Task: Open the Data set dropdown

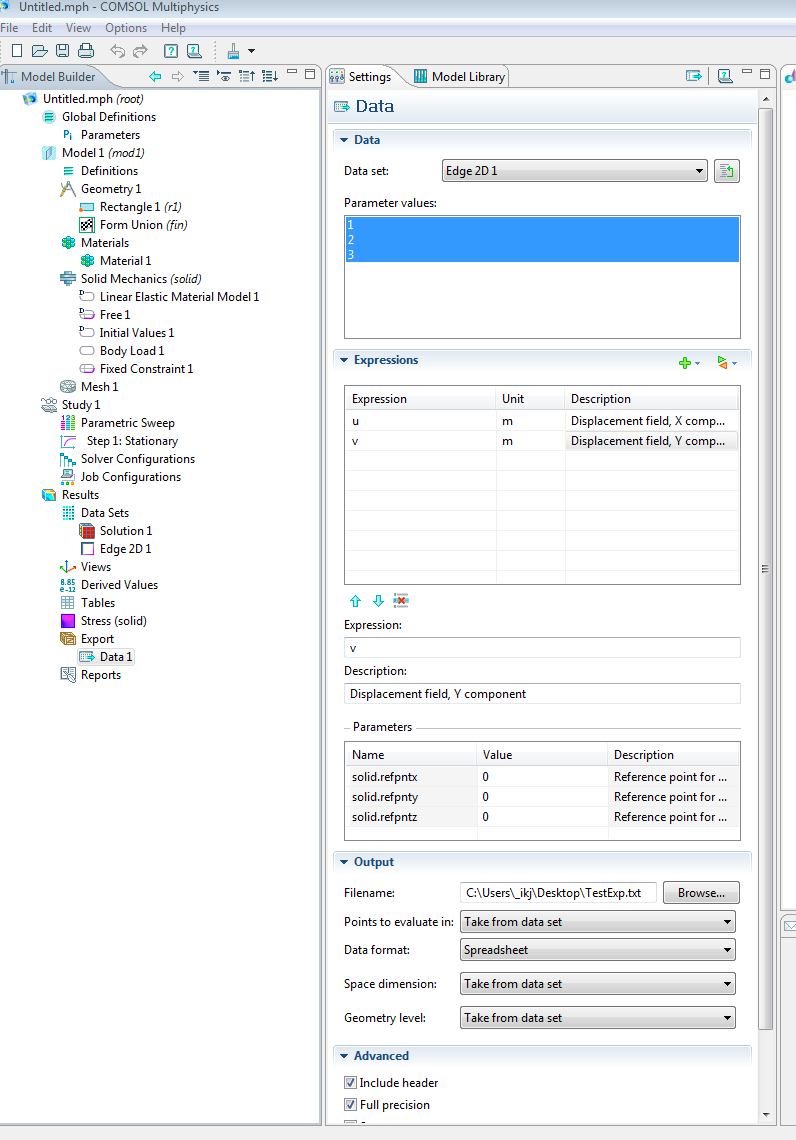Action: click(574, 171)
